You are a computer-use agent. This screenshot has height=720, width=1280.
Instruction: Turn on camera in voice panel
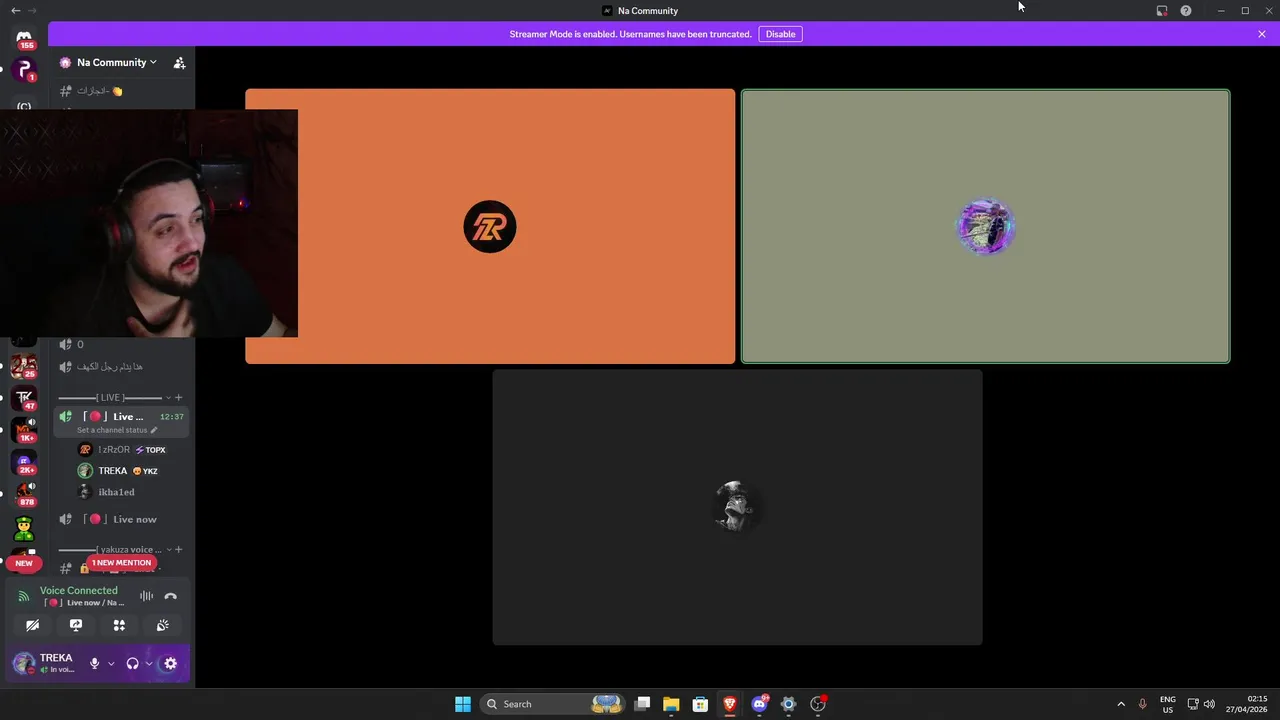click(x=32, y=625)
